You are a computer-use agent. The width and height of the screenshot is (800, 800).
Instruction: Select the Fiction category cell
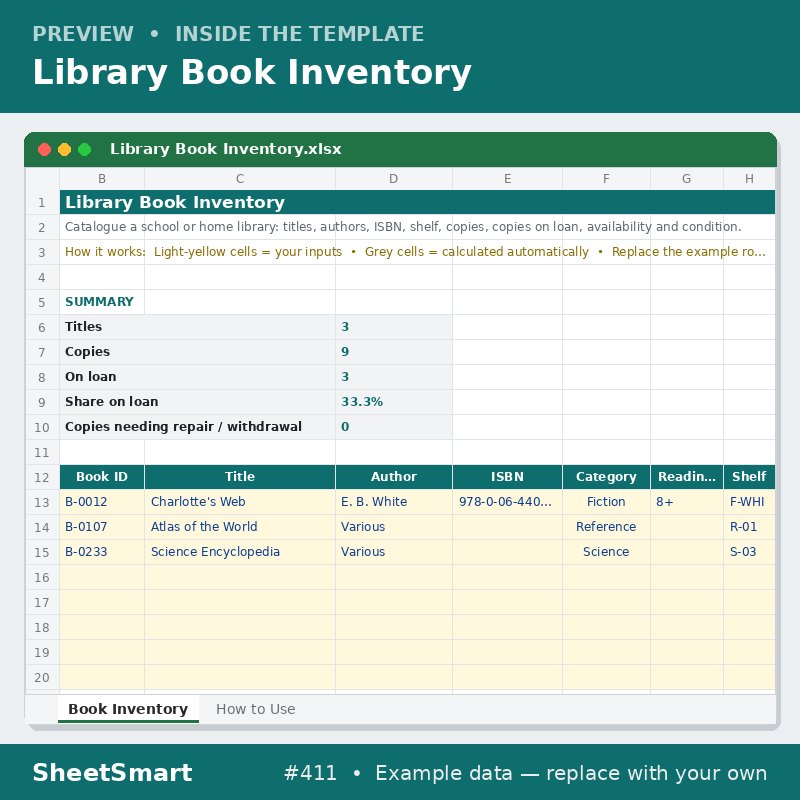coord(606,502)
